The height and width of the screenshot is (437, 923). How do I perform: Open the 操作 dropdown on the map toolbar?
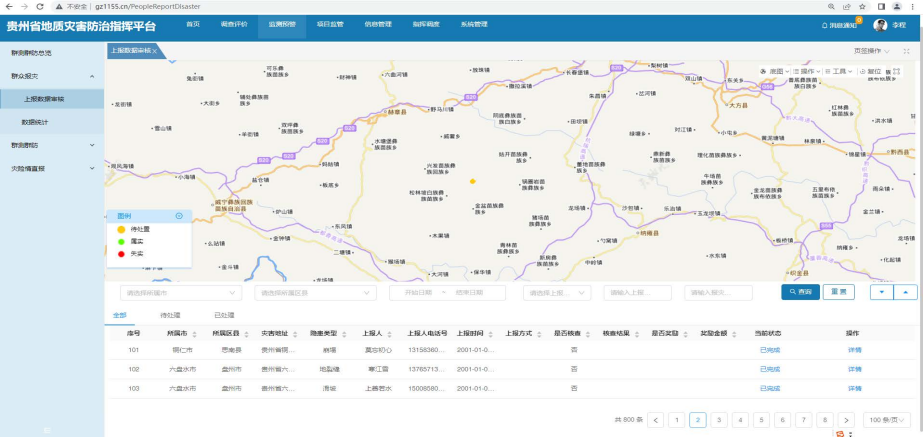tap(806, 71)
